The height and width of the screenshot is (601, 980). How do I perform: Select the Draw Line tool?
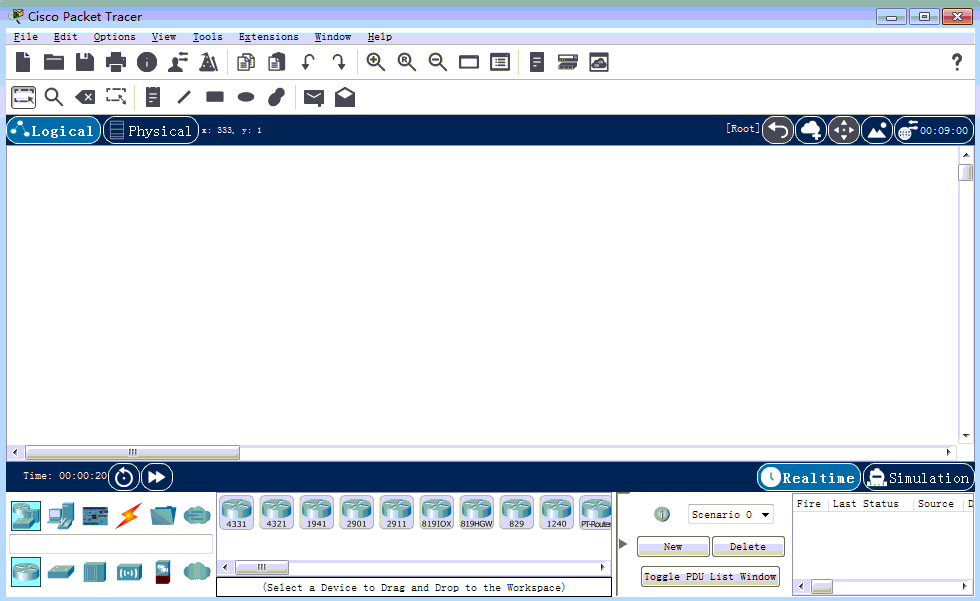tap(184, 97)
